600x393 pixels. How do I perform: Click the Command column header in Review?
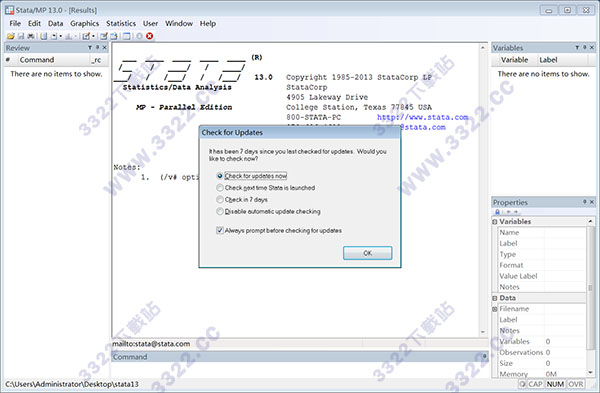coord(53,60)
